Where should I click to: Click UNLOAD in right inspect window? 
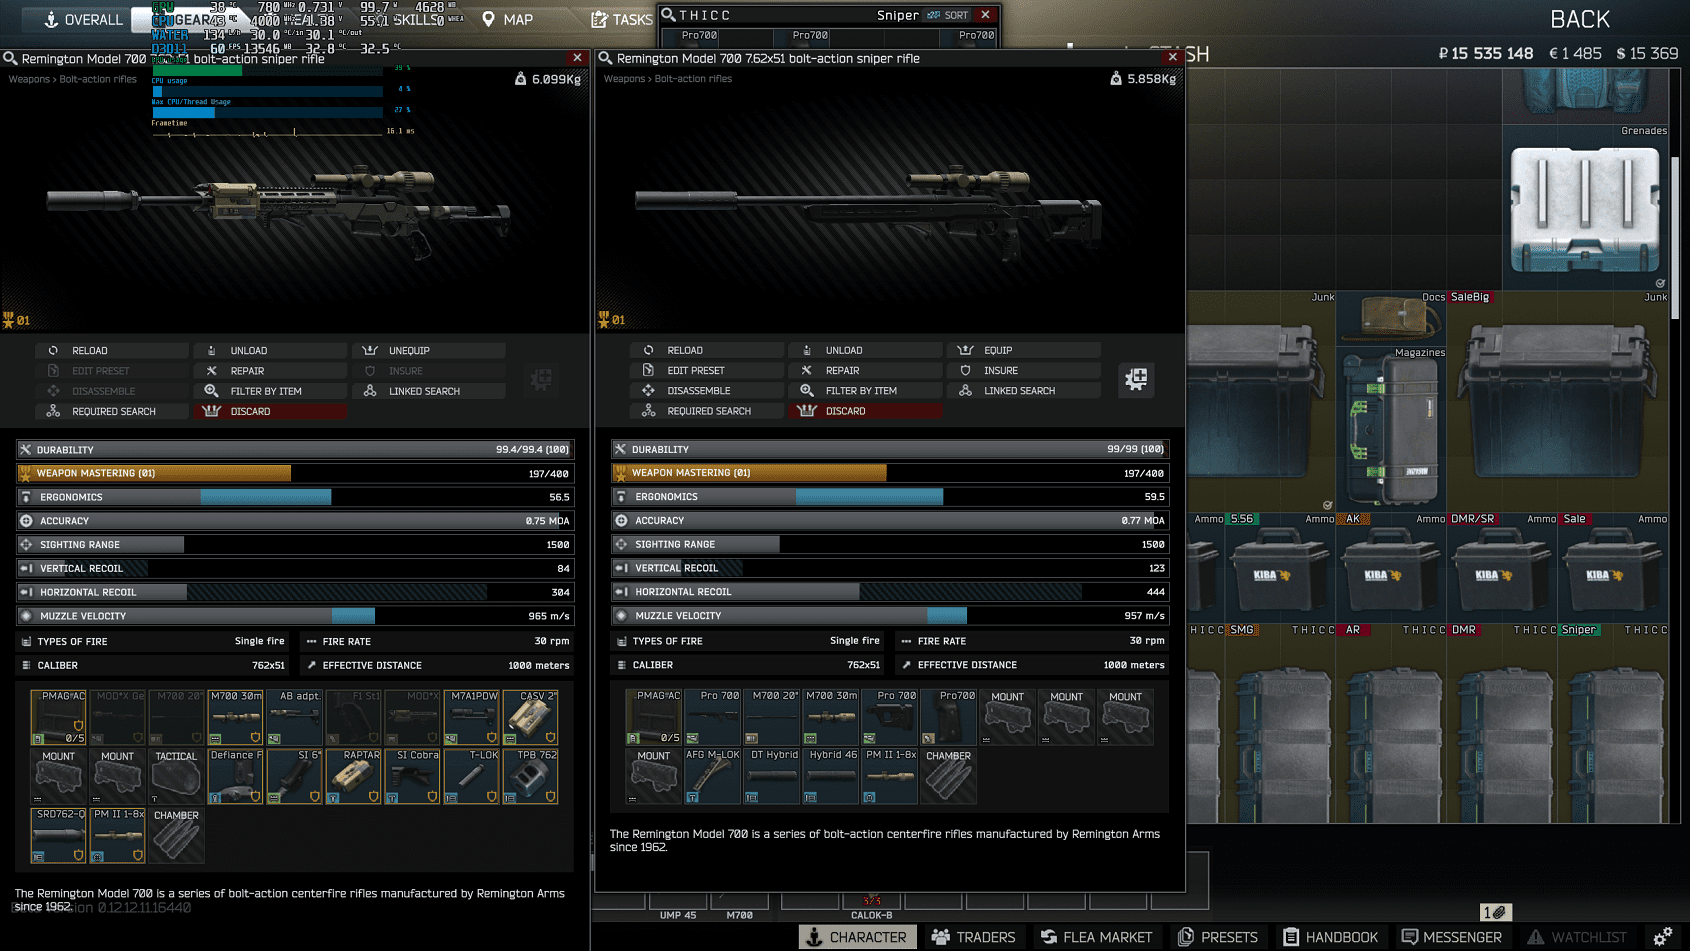click(865, 350)
